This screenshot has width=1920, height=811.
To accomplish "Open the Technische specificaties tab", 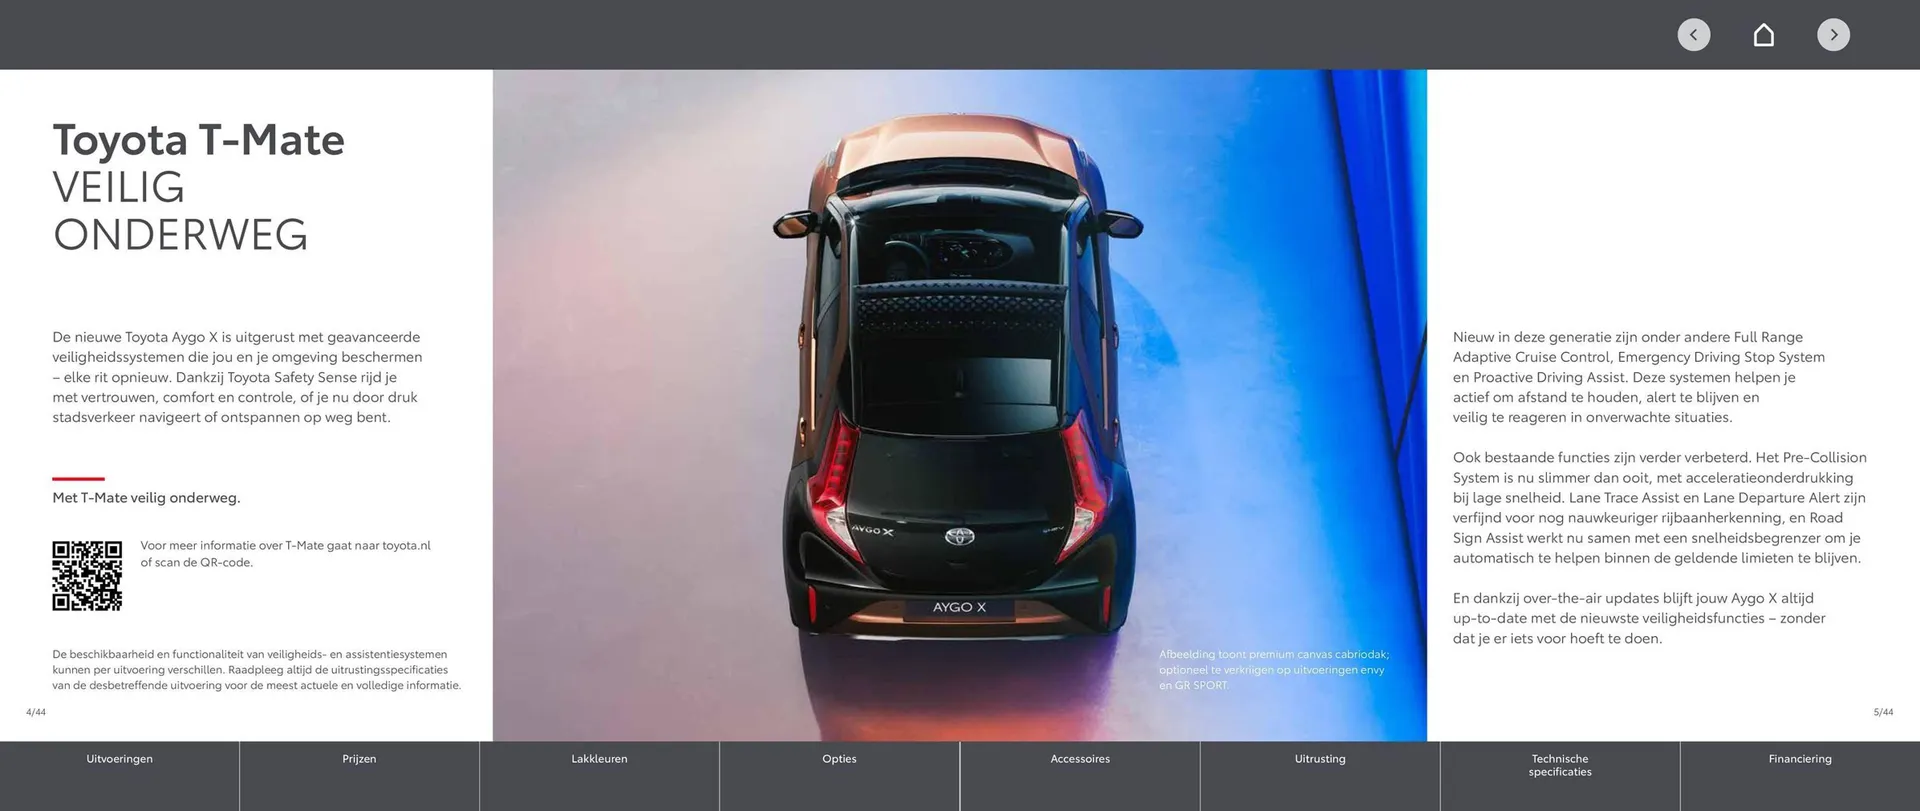I will click(x=1560, y=776).
